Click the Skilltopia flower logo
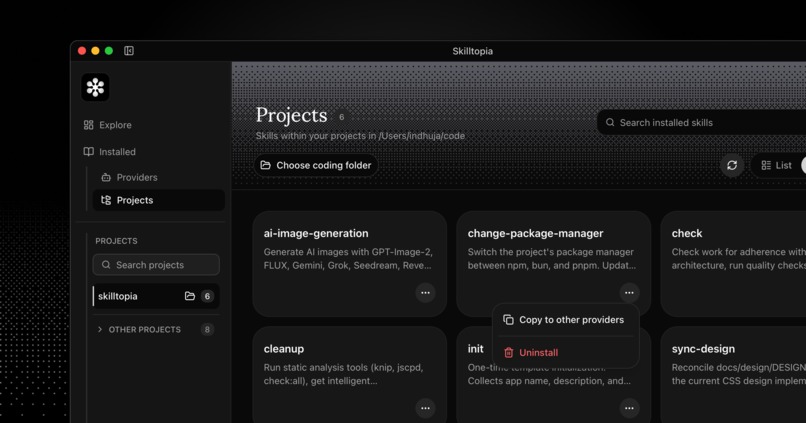 click(95, 87)
